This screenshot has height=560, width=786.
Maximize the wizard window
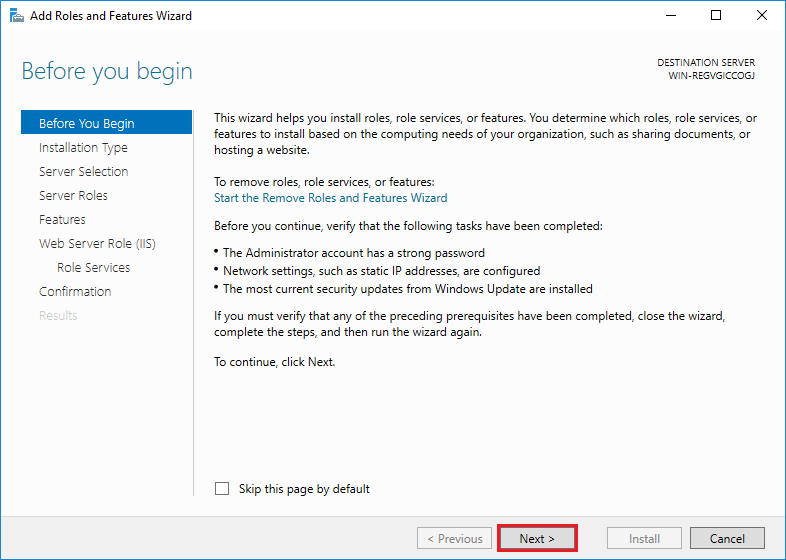[x=716, y=16]
